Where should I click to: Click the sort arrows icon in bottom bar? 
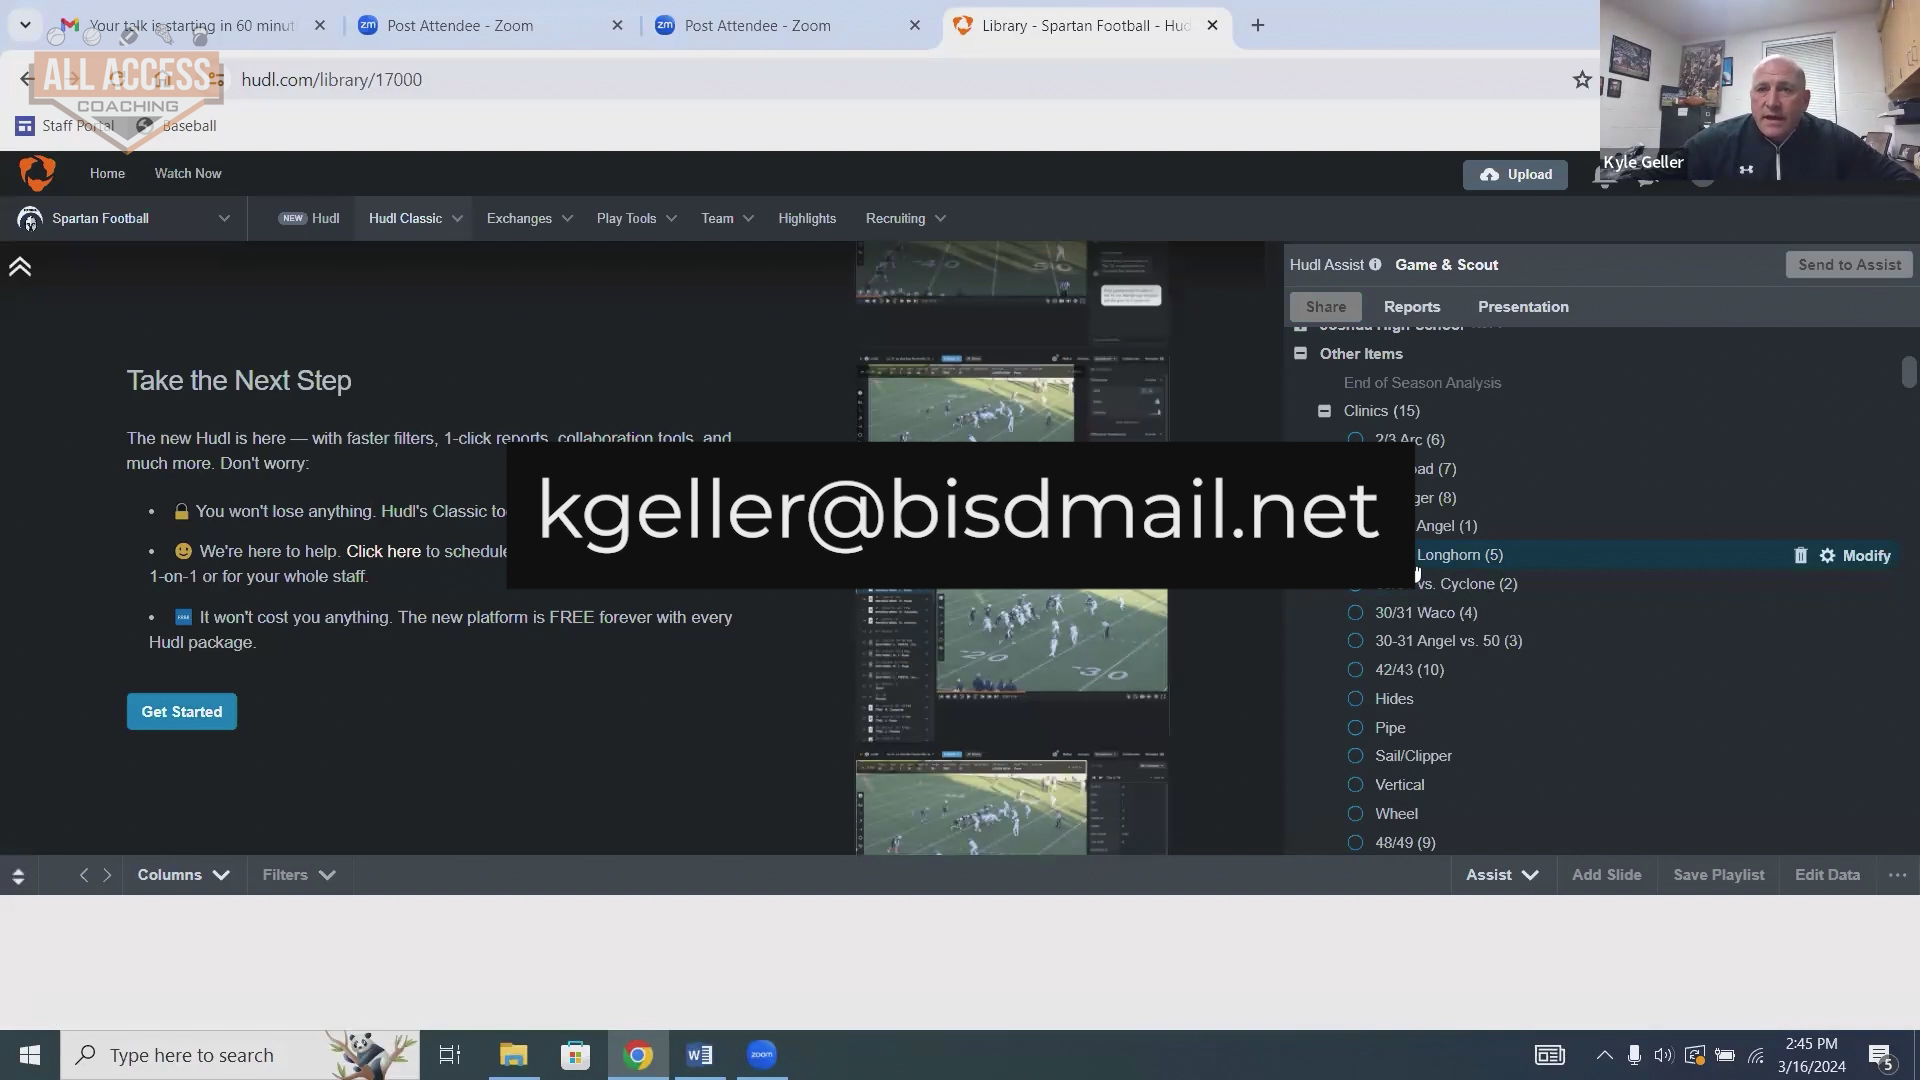click(x=18, y=876)
